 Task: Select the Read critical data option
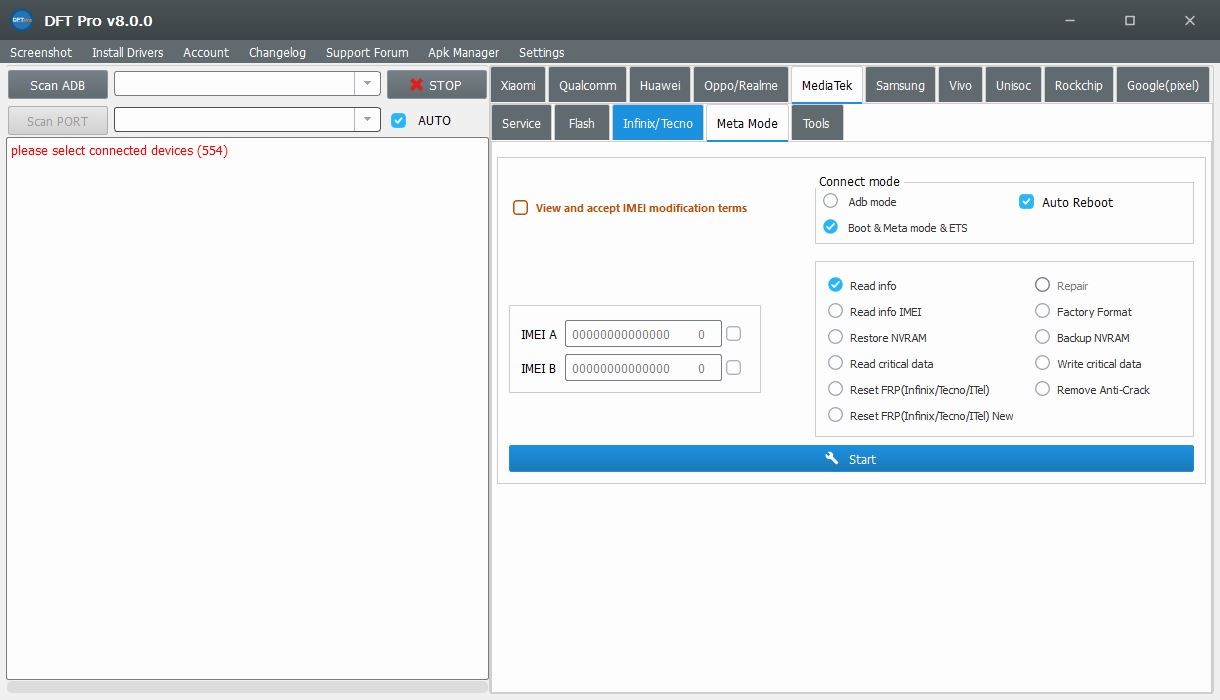(836, 363)
